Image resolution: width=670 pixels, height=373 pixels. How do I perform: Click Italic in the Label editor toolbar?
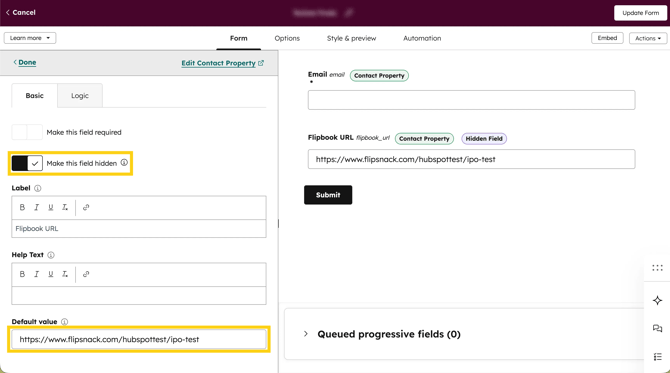36,207
